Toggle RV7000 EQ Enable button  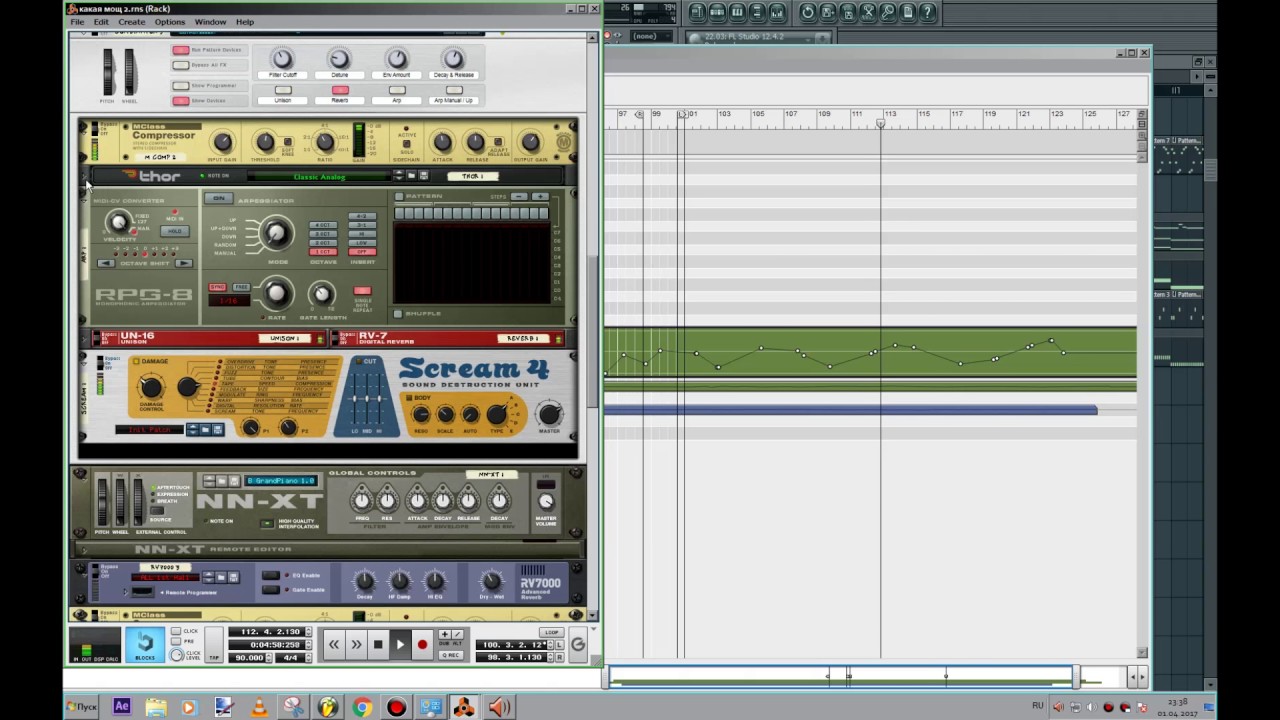(271, 576)
